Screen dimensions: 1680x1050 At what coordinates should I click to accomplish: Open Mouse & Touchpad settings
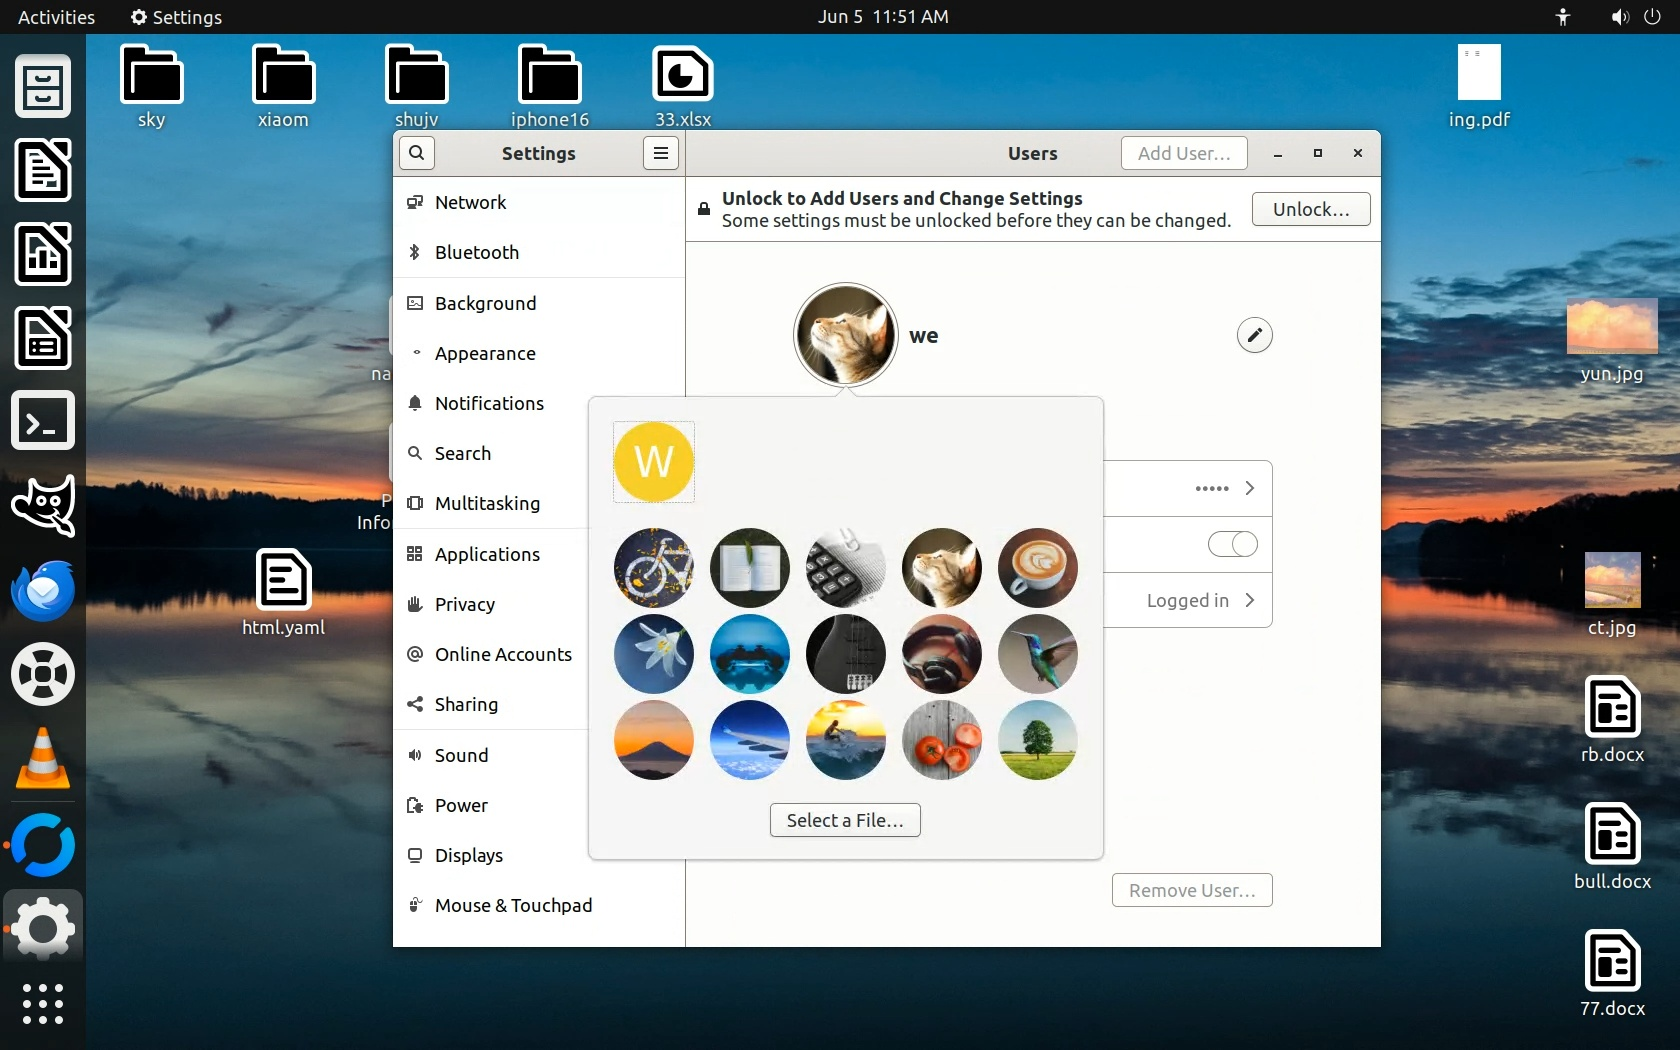click(x=513, y=905)
